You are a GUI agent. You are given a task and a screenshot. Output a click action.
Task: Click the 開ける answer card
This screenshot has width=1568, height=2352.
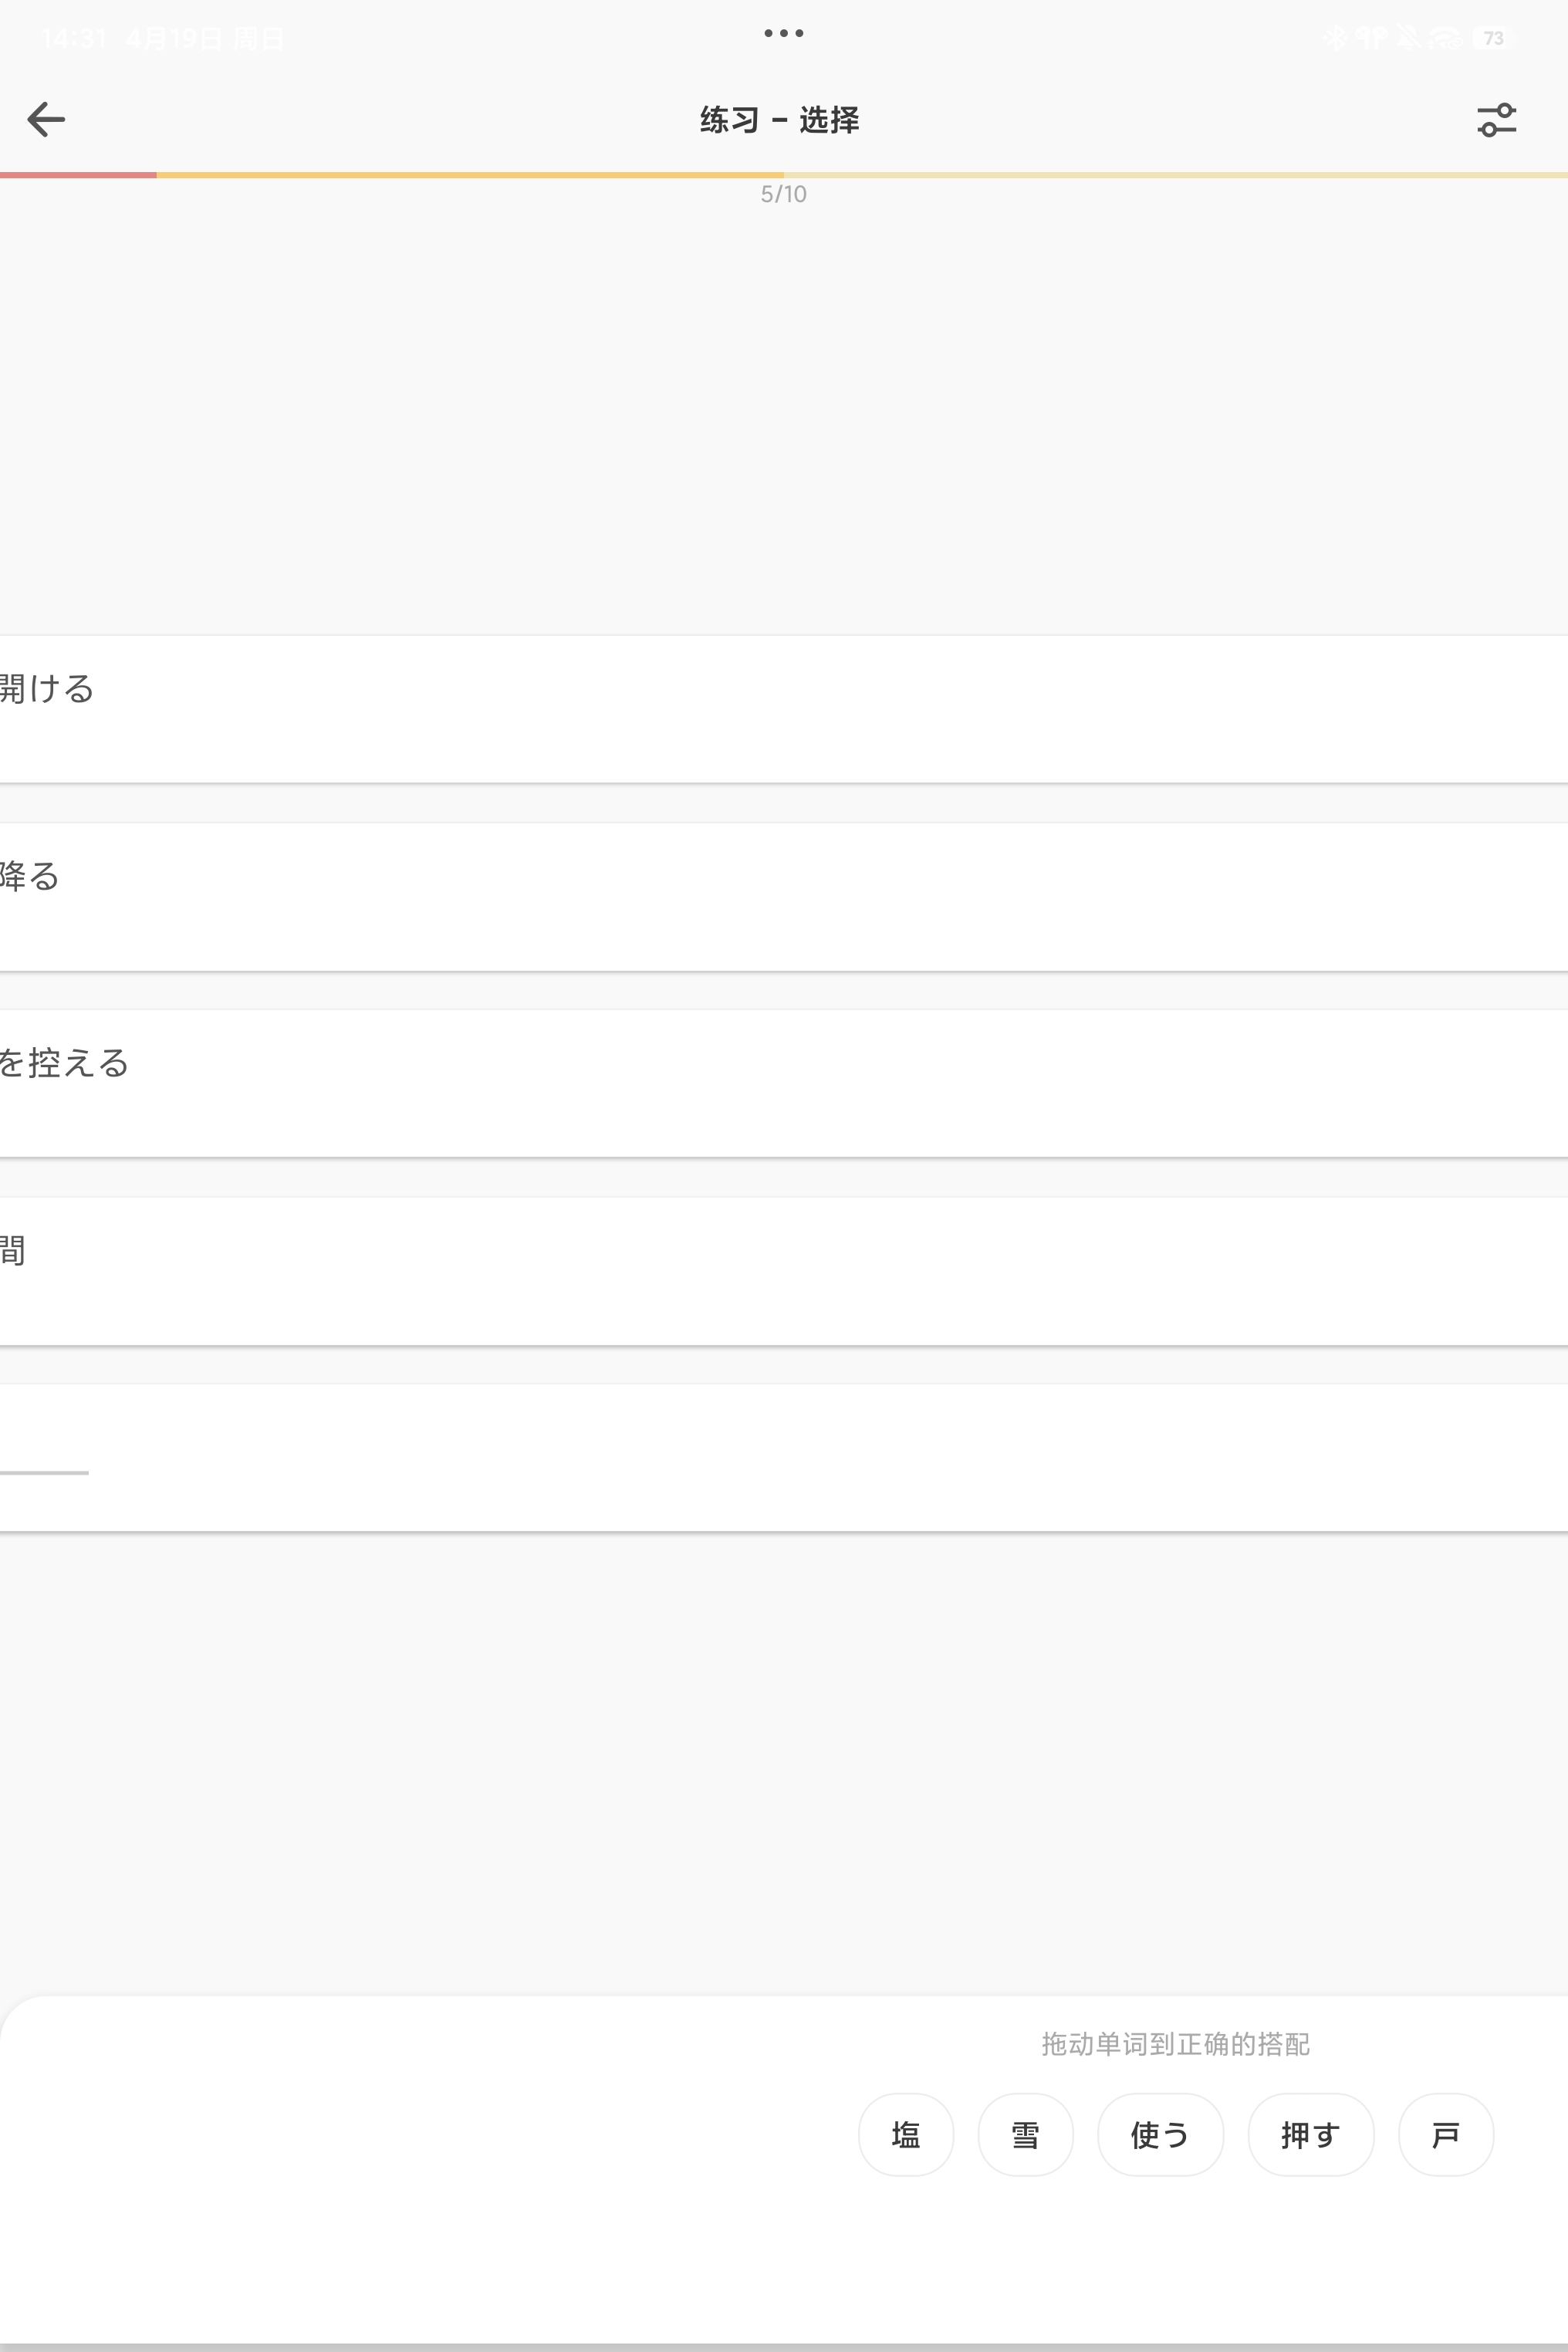(784, 709)
